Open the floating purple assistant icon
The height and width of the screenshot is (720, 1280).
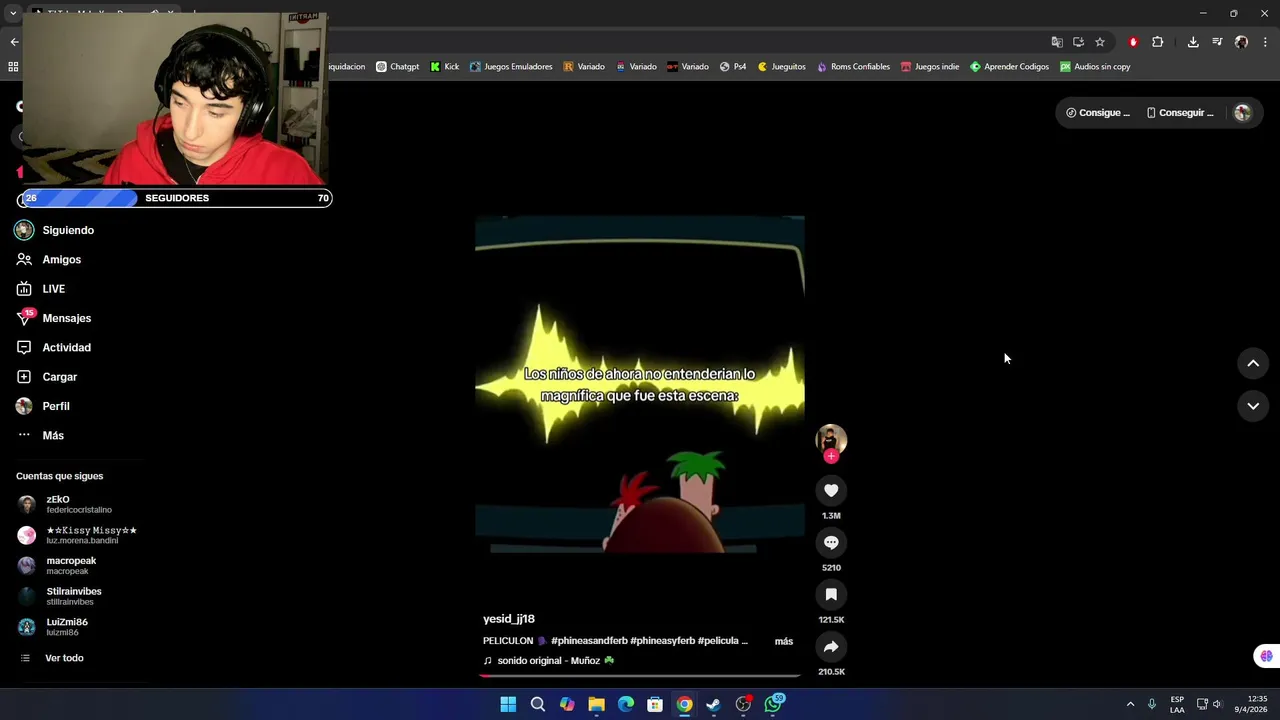pyautogui.click(x=1266, y=656)
